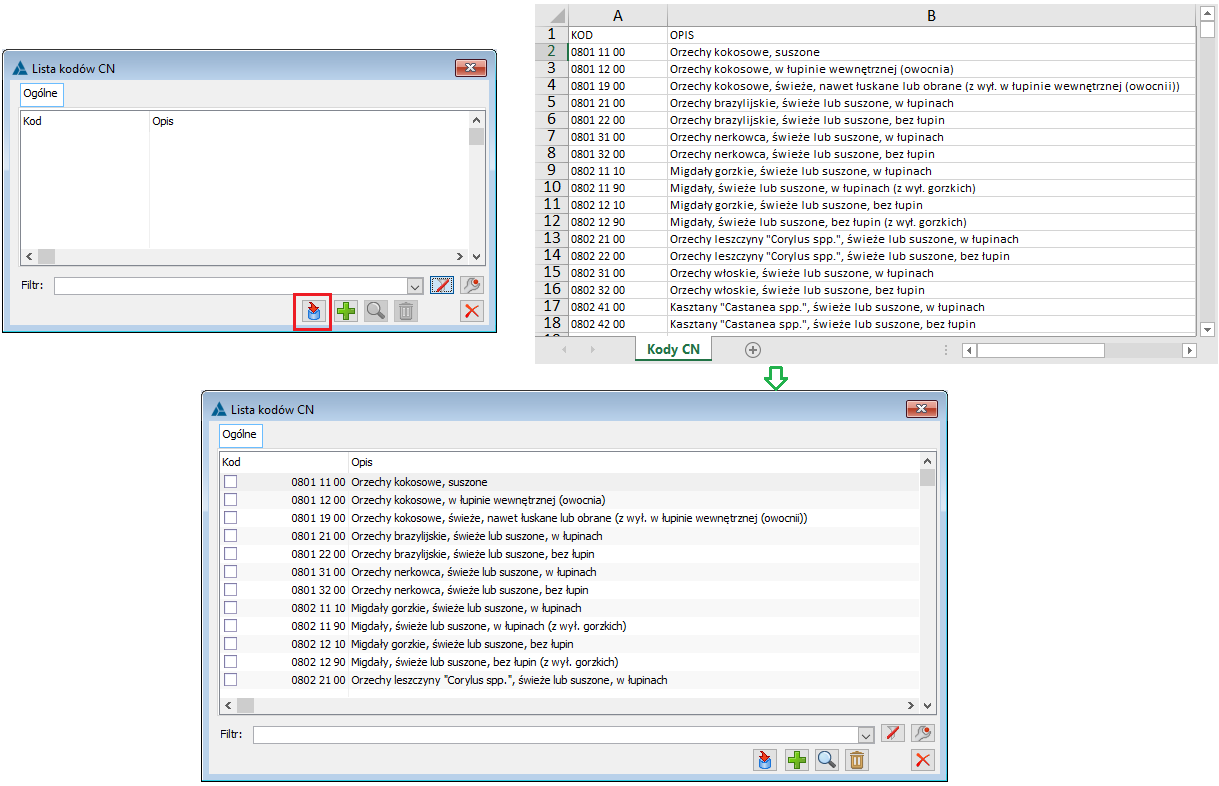Image resolution: width=1219 pixels, height=786 pixels.
Task: Click the green plus icon in the filled Lista kodów CN window
Action: (796, 760)
